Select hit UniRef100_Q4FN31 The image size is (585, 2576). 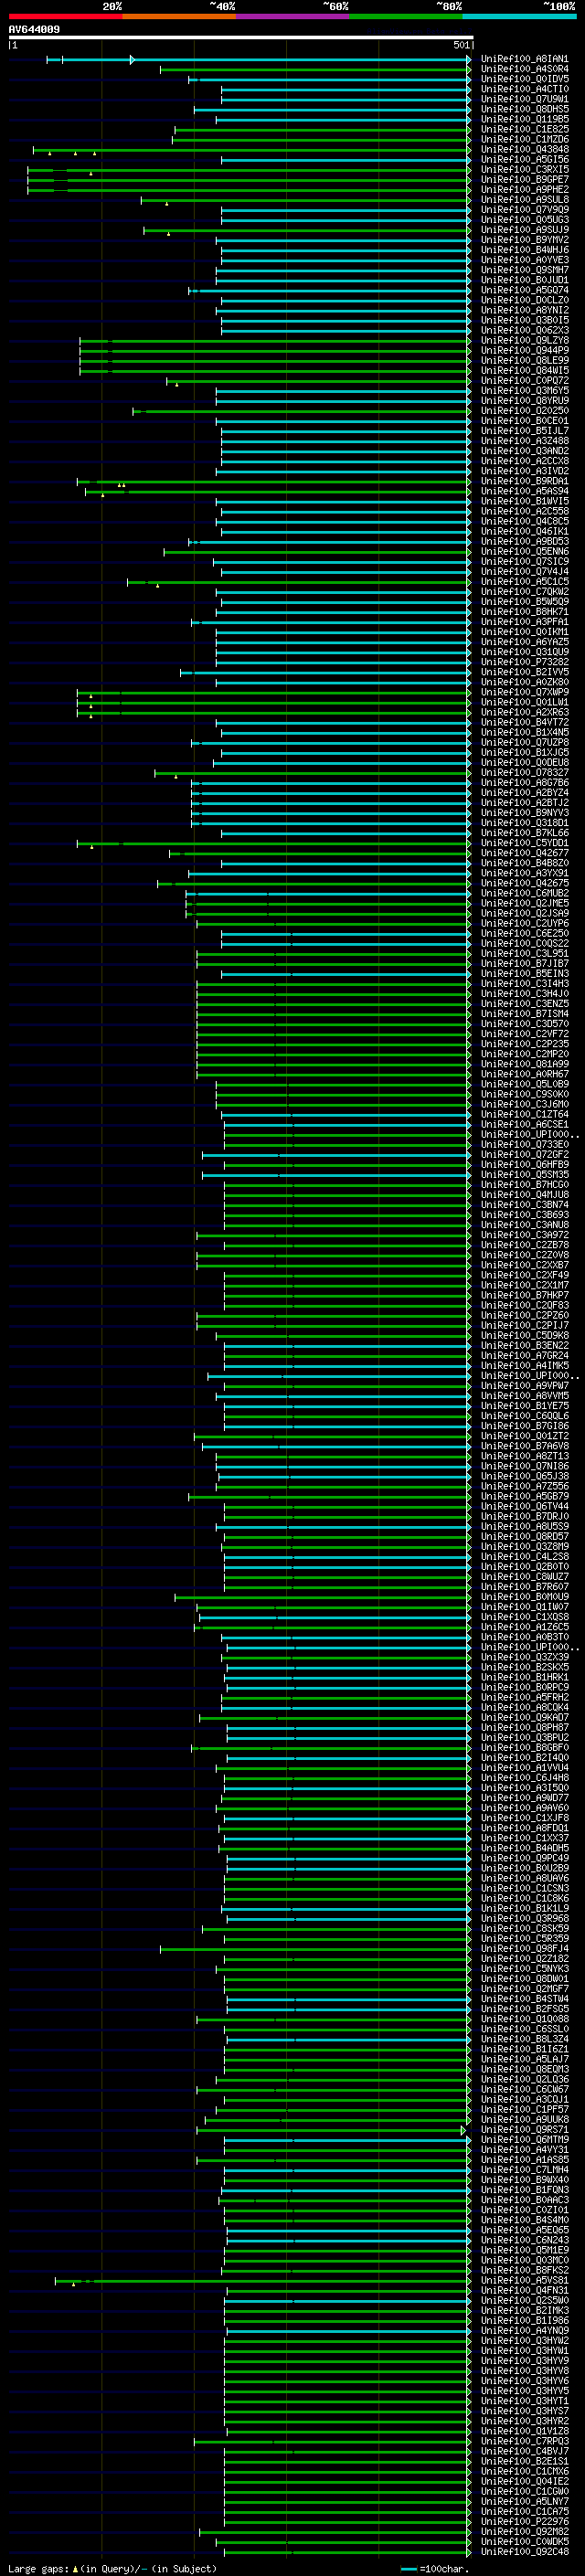pos(525,2290)
